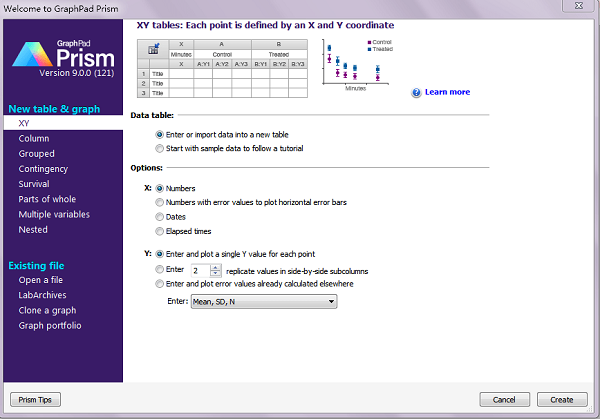
Task: Close the Welcome to GraphPad Prism dialog
Action: (x=579, y=6)
